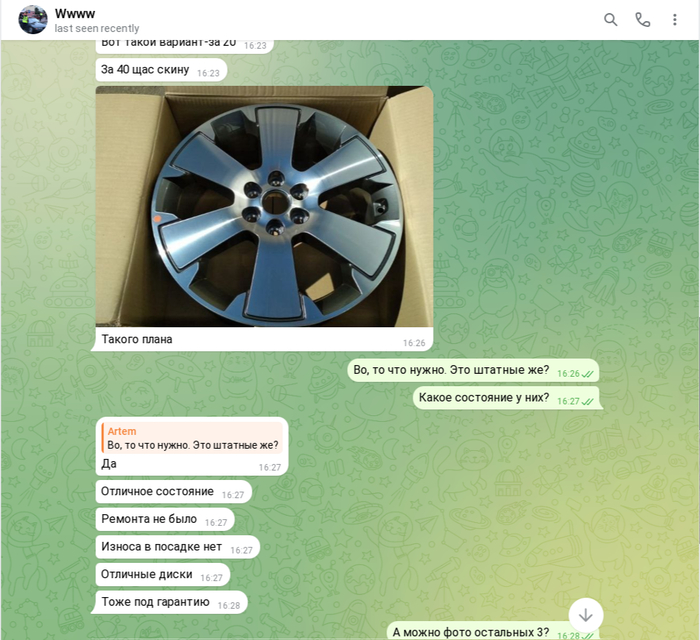
Task: Click the chat name Wwww in header
Action: pyautogui.click(x=75, y=13)
